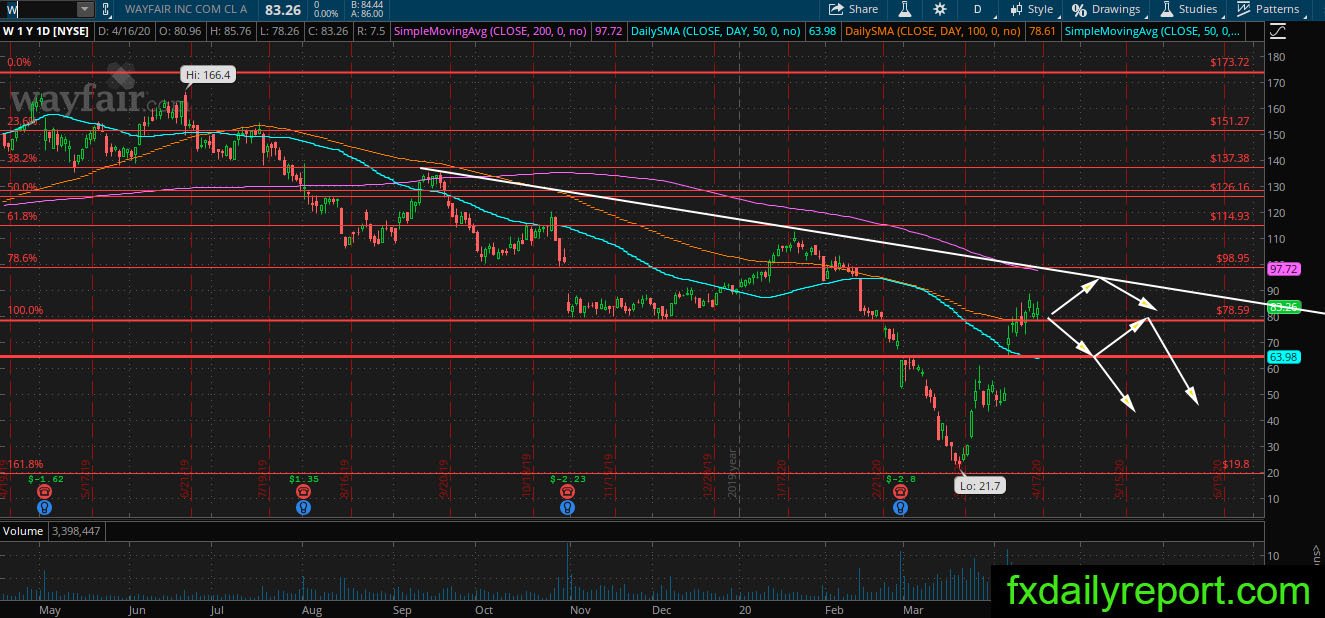Click the $98.95 Fibonacci price label
The image size is (1325, 618).
pyautogui.click(x=1233, y=258)
